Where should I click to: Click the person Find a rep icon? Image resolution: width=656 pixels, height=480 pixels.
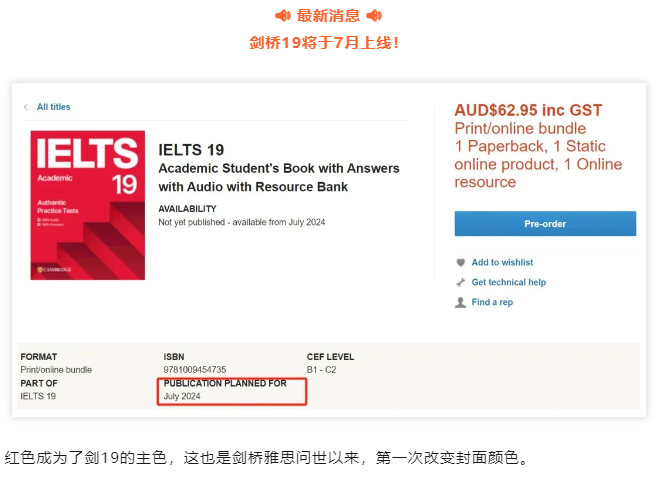coord(461,302)
